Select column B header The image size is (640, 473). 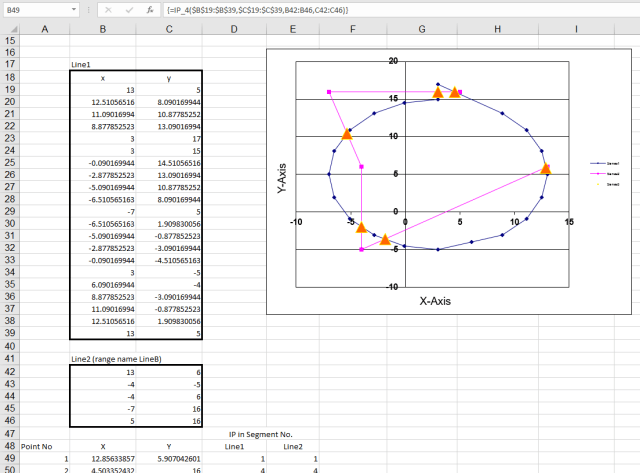coord(103,27)
